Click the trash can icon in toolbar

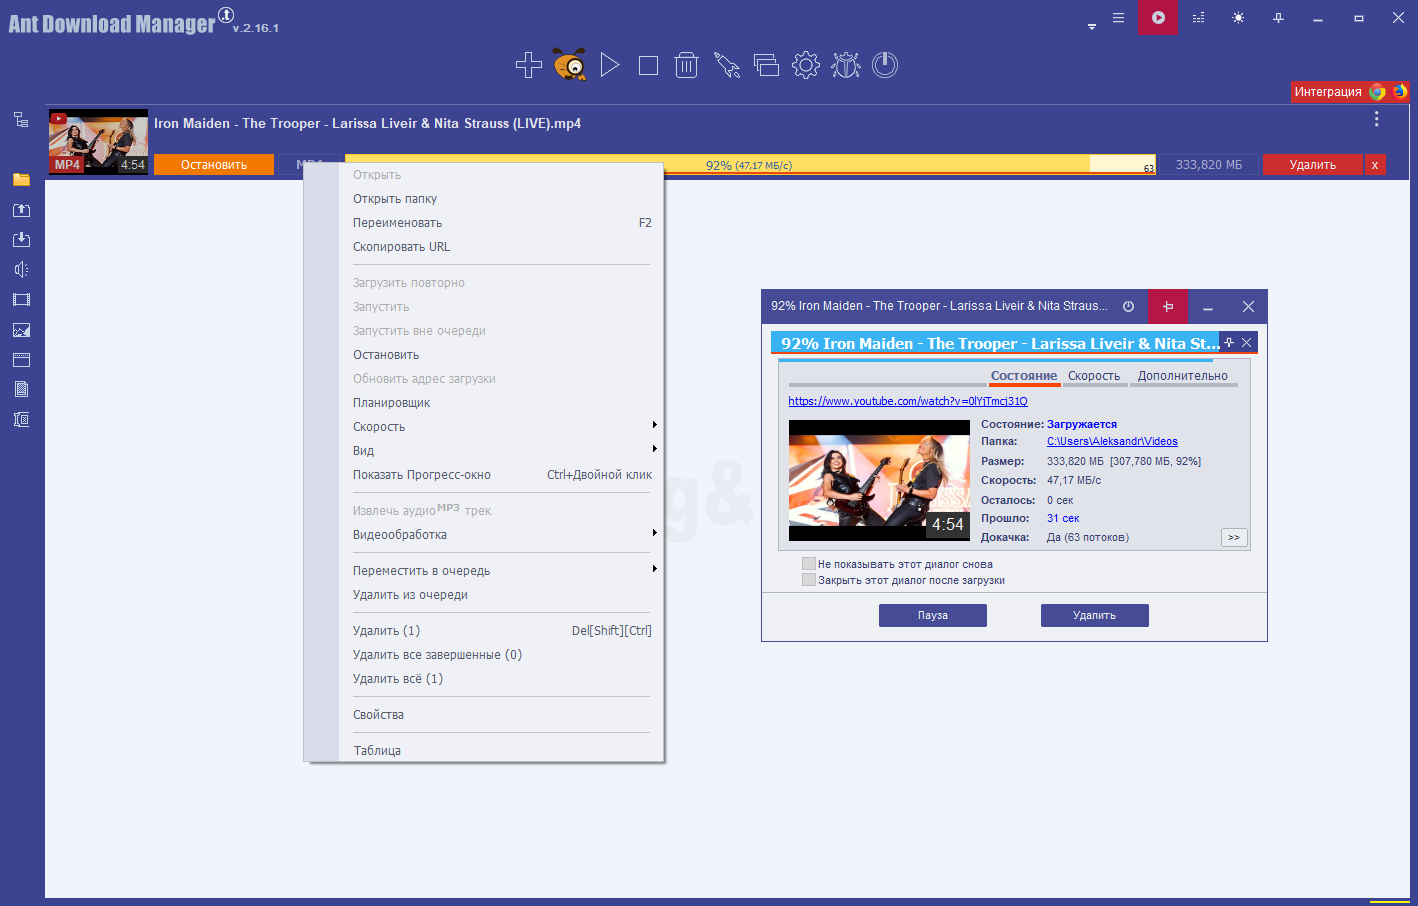coord(686,65)
